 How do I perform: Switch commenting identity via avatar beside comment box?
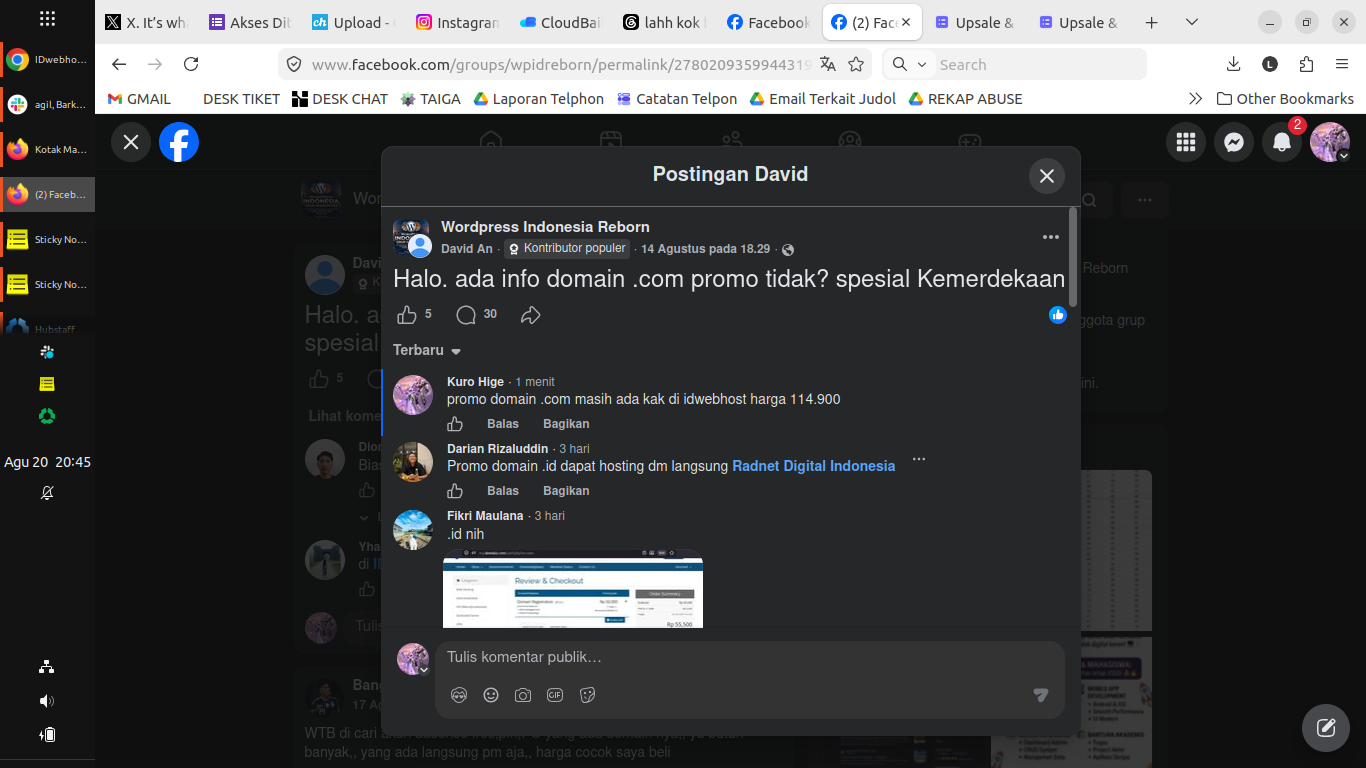(413, 659)
